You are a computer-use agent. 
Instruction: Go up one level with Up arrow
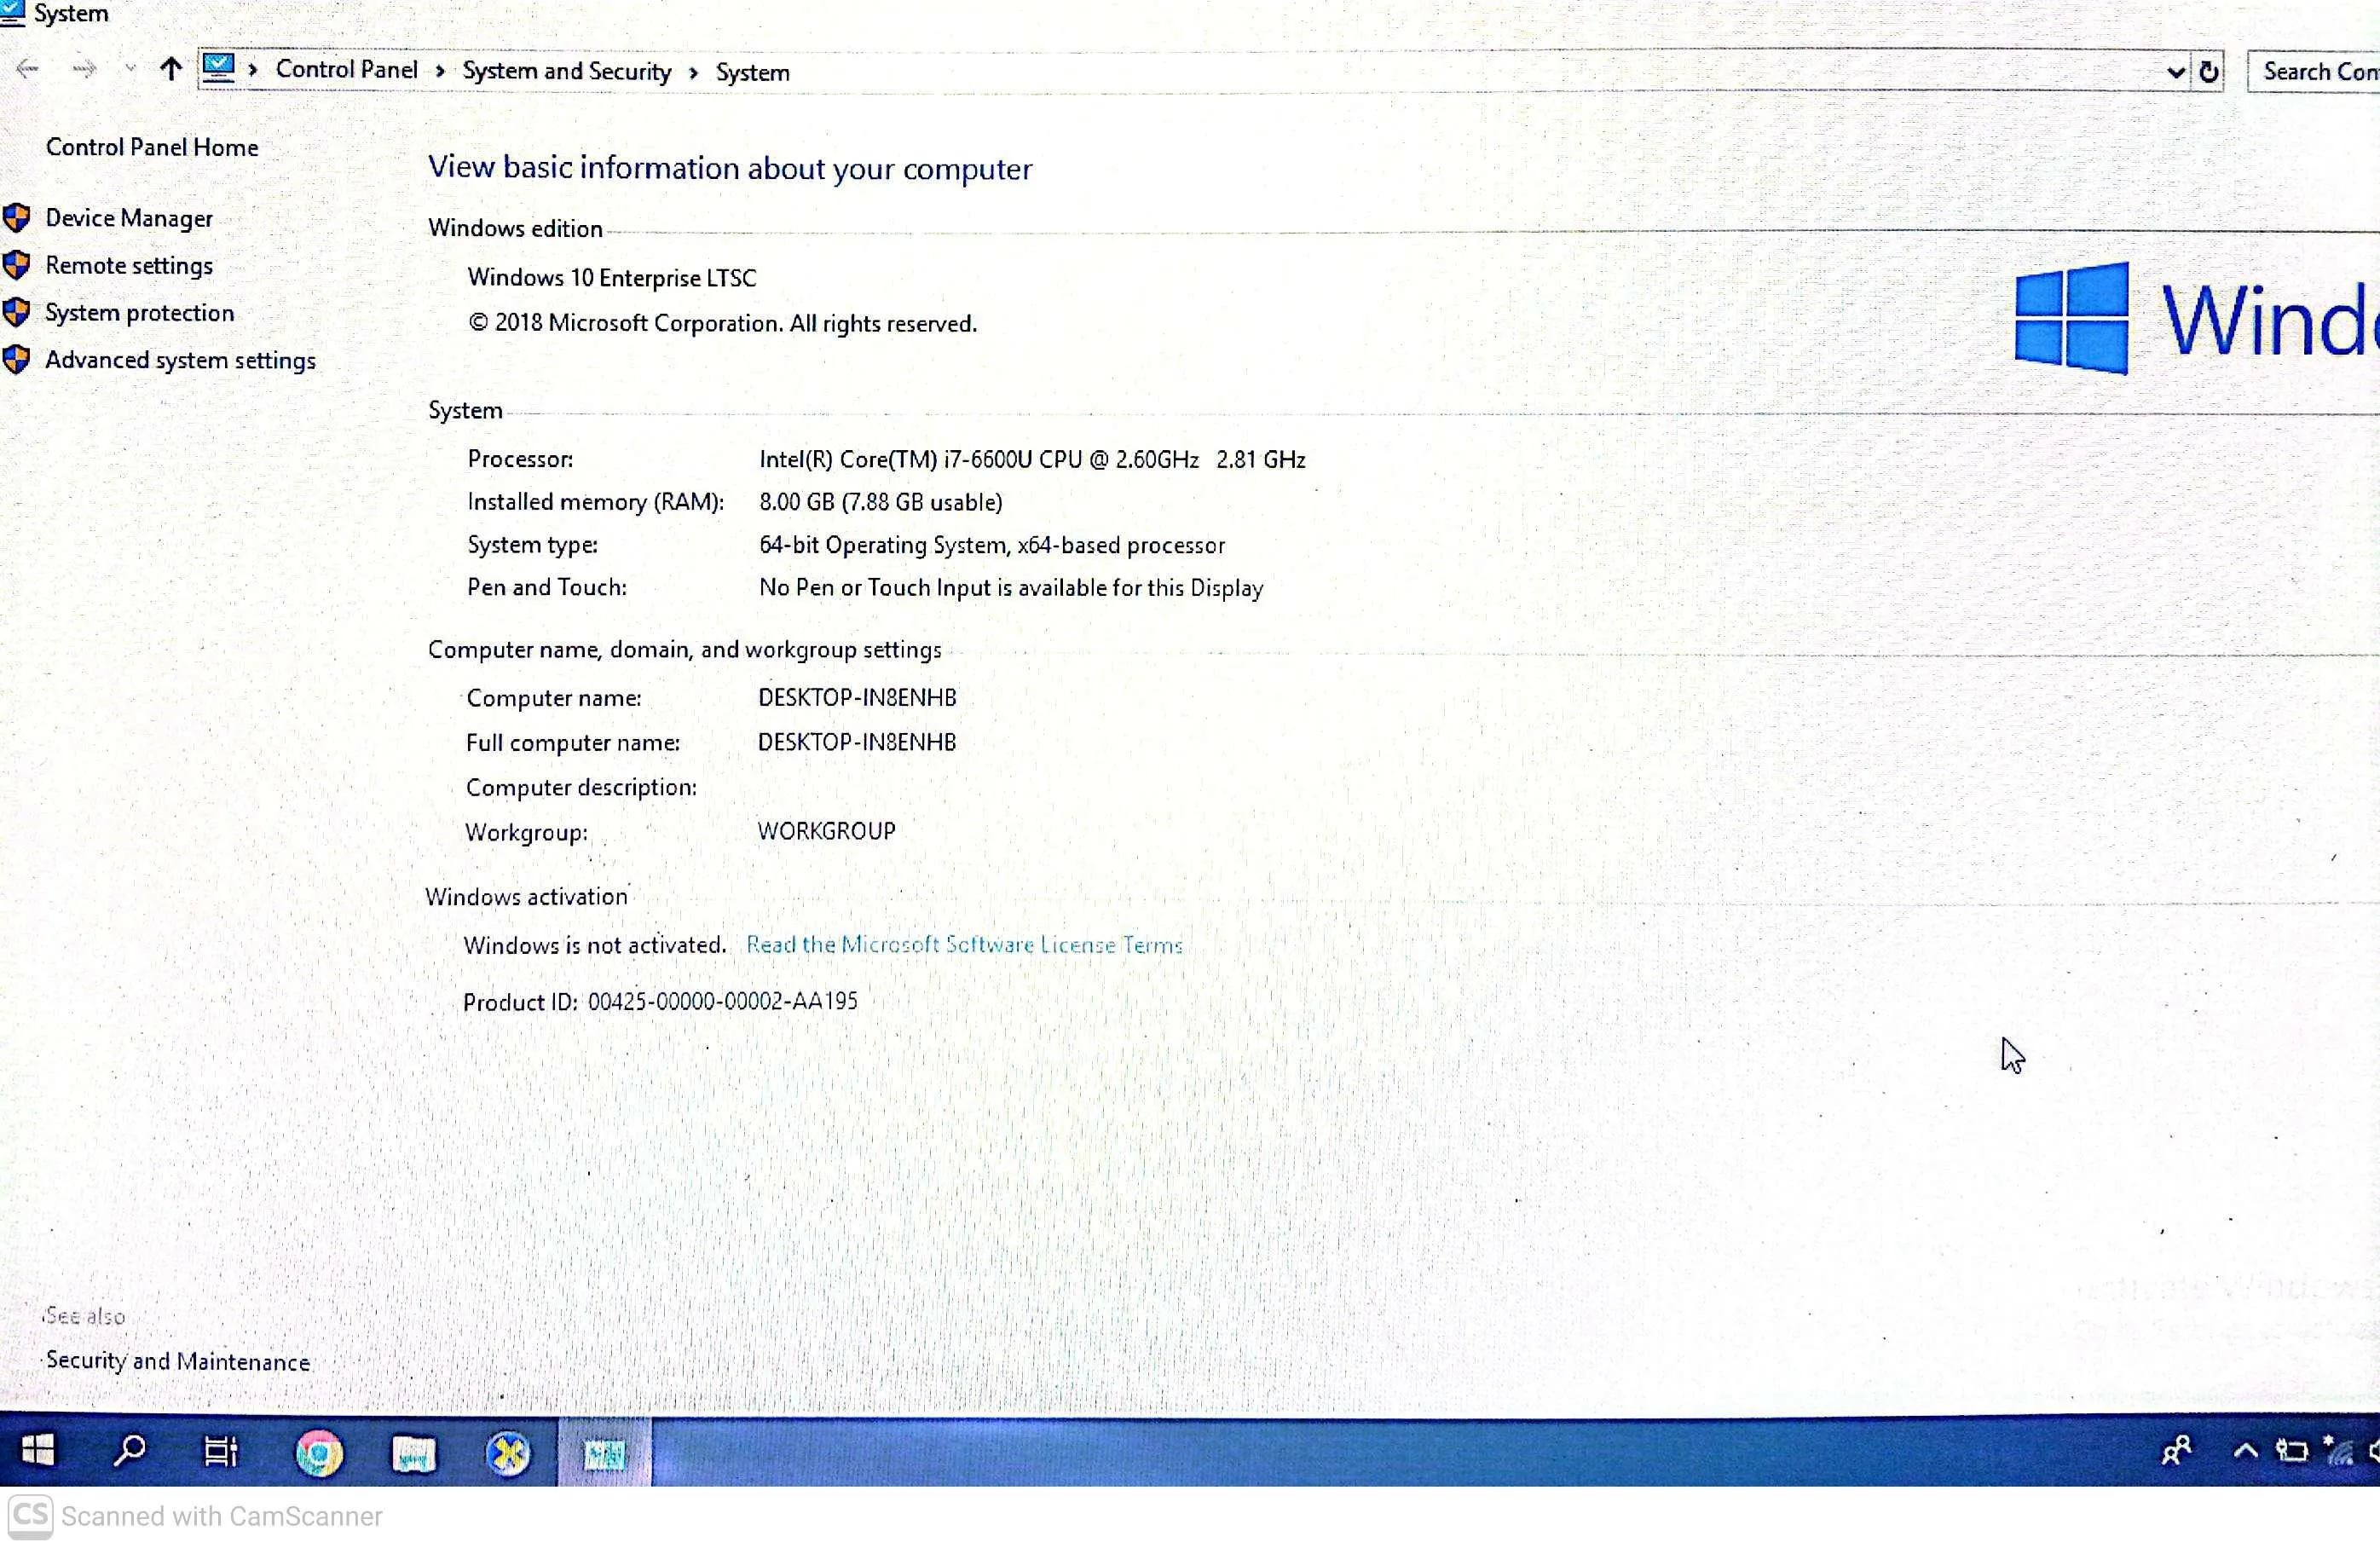coord(171,69)
